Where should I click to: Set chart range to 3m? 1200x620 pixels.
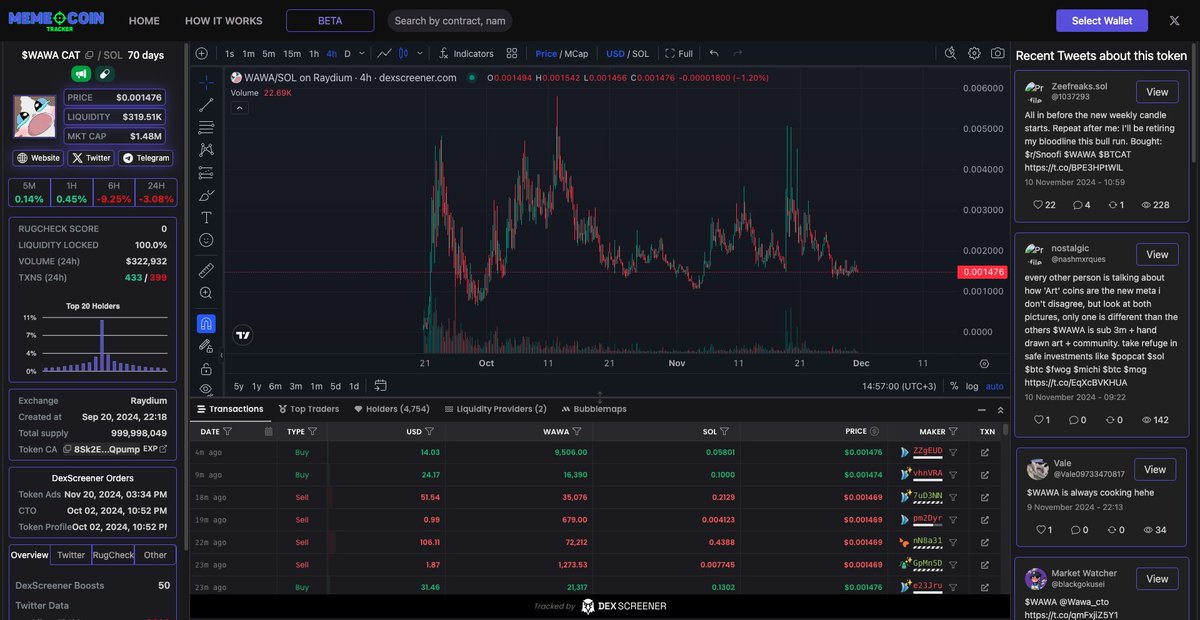(x=296, y=386)
